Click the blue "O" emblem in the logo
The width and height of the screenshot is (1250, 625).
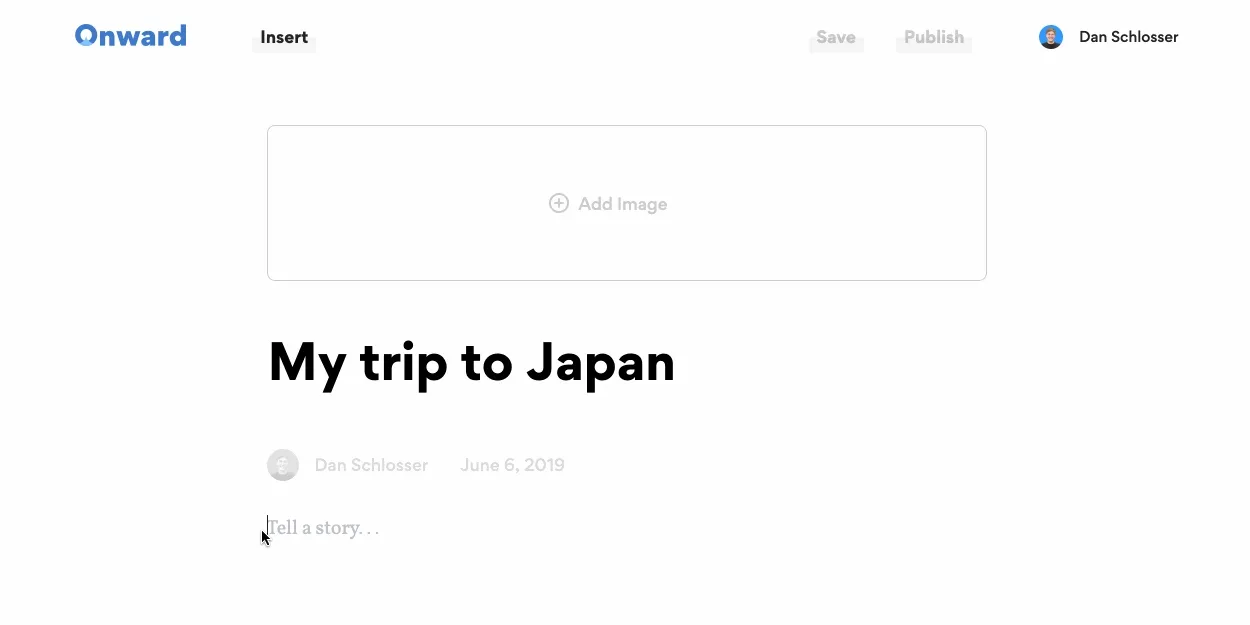point(86,36)
